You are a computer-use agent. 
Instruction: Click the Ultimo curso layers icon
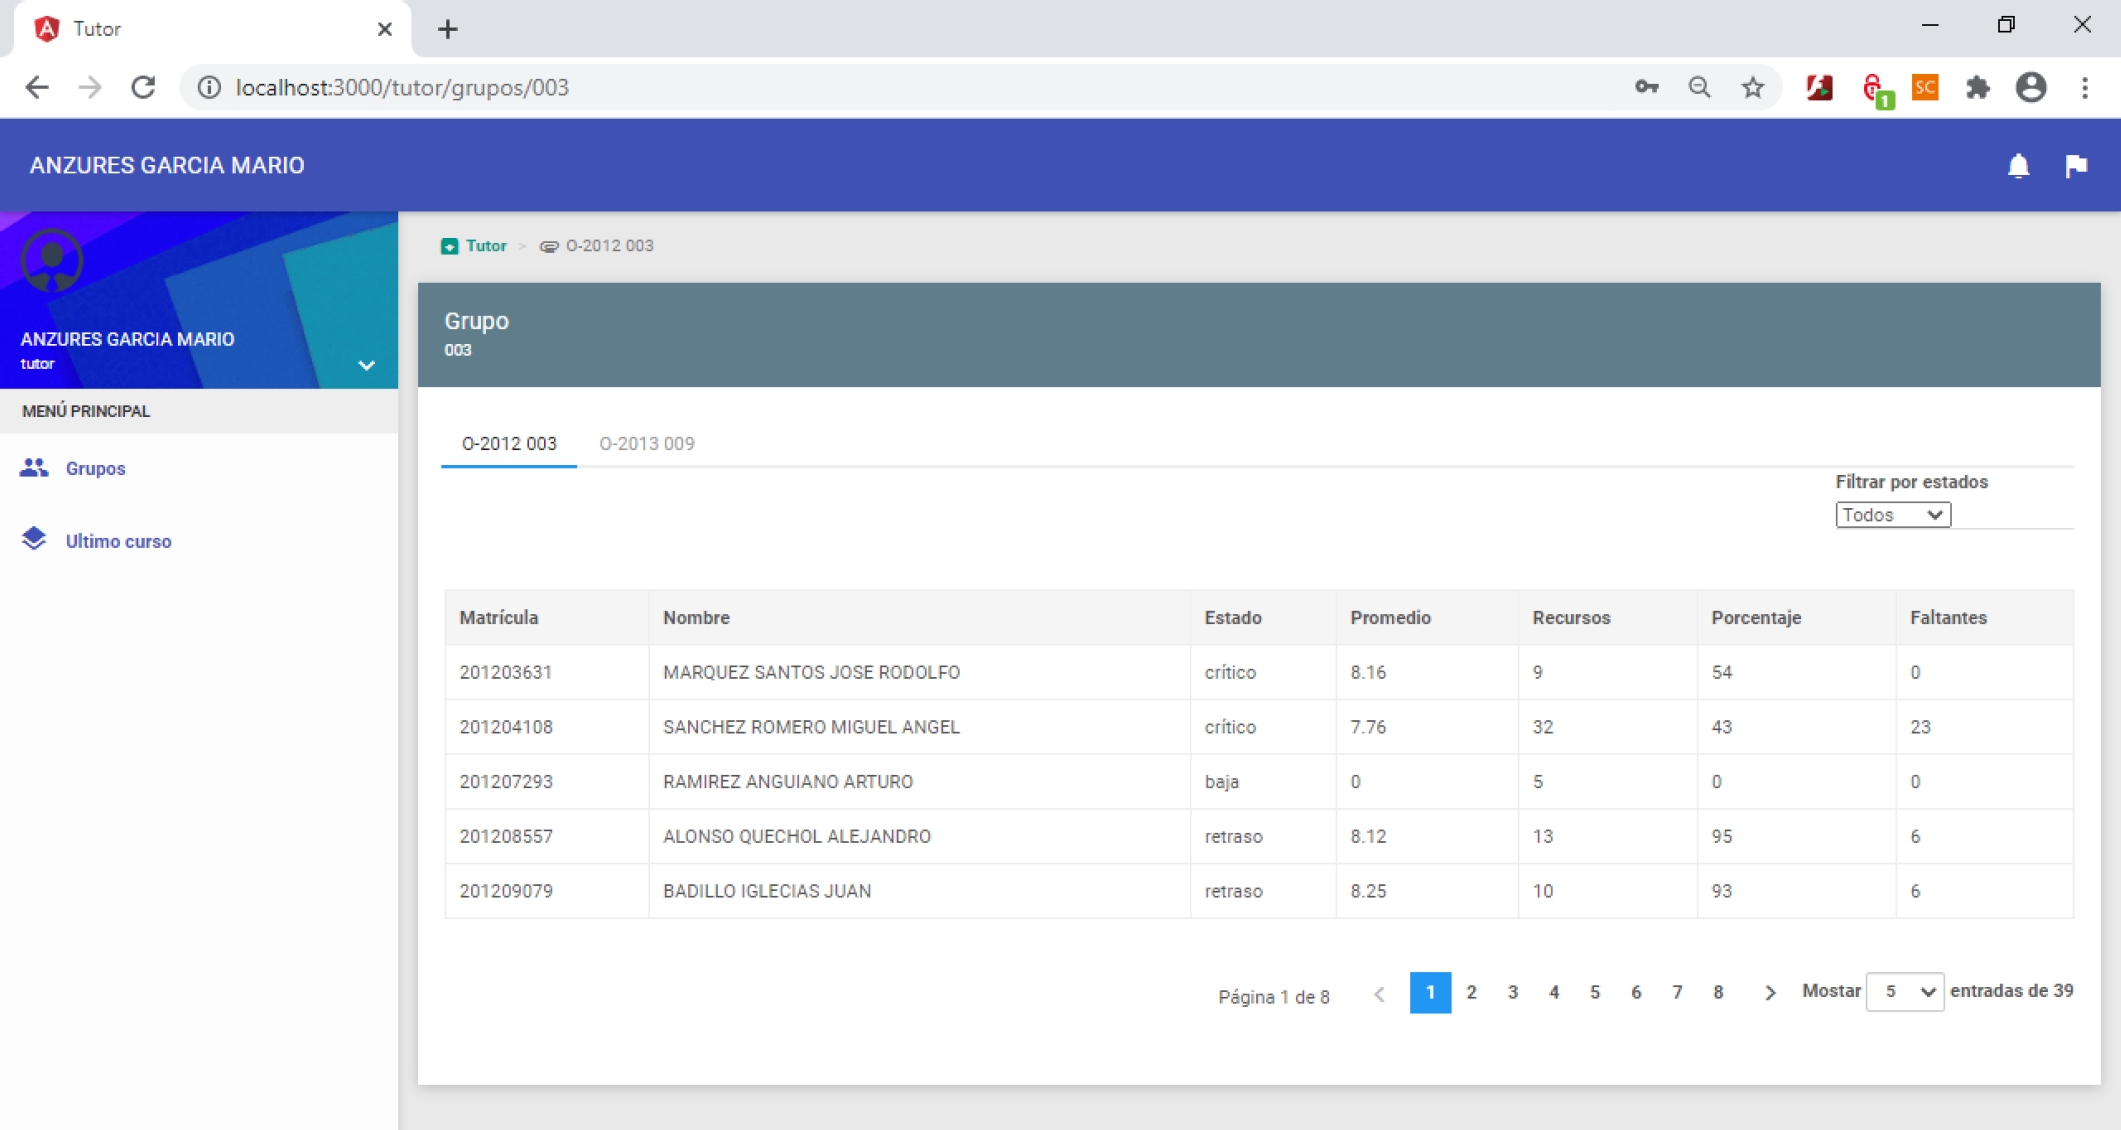click(x=34, y=540)
